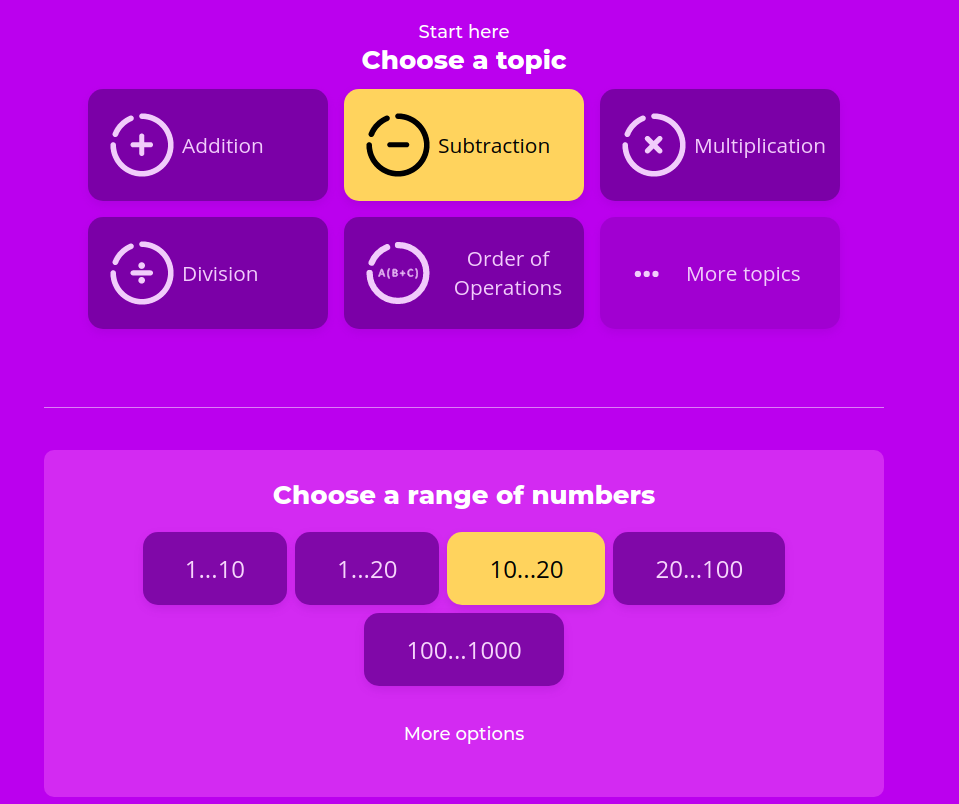959x804 pixels.
Task: Click the plus icon on the Addition card
Action: coord(141,144)
